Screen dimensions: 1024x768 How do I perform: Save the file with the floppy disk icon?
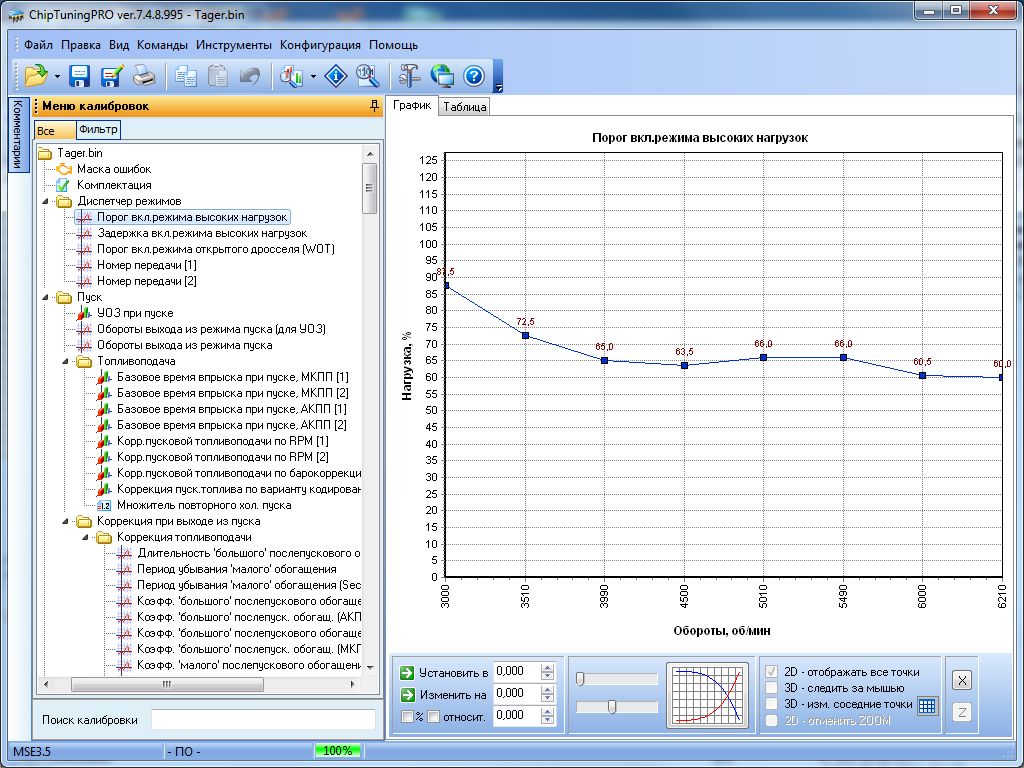(x=80, y=75)
